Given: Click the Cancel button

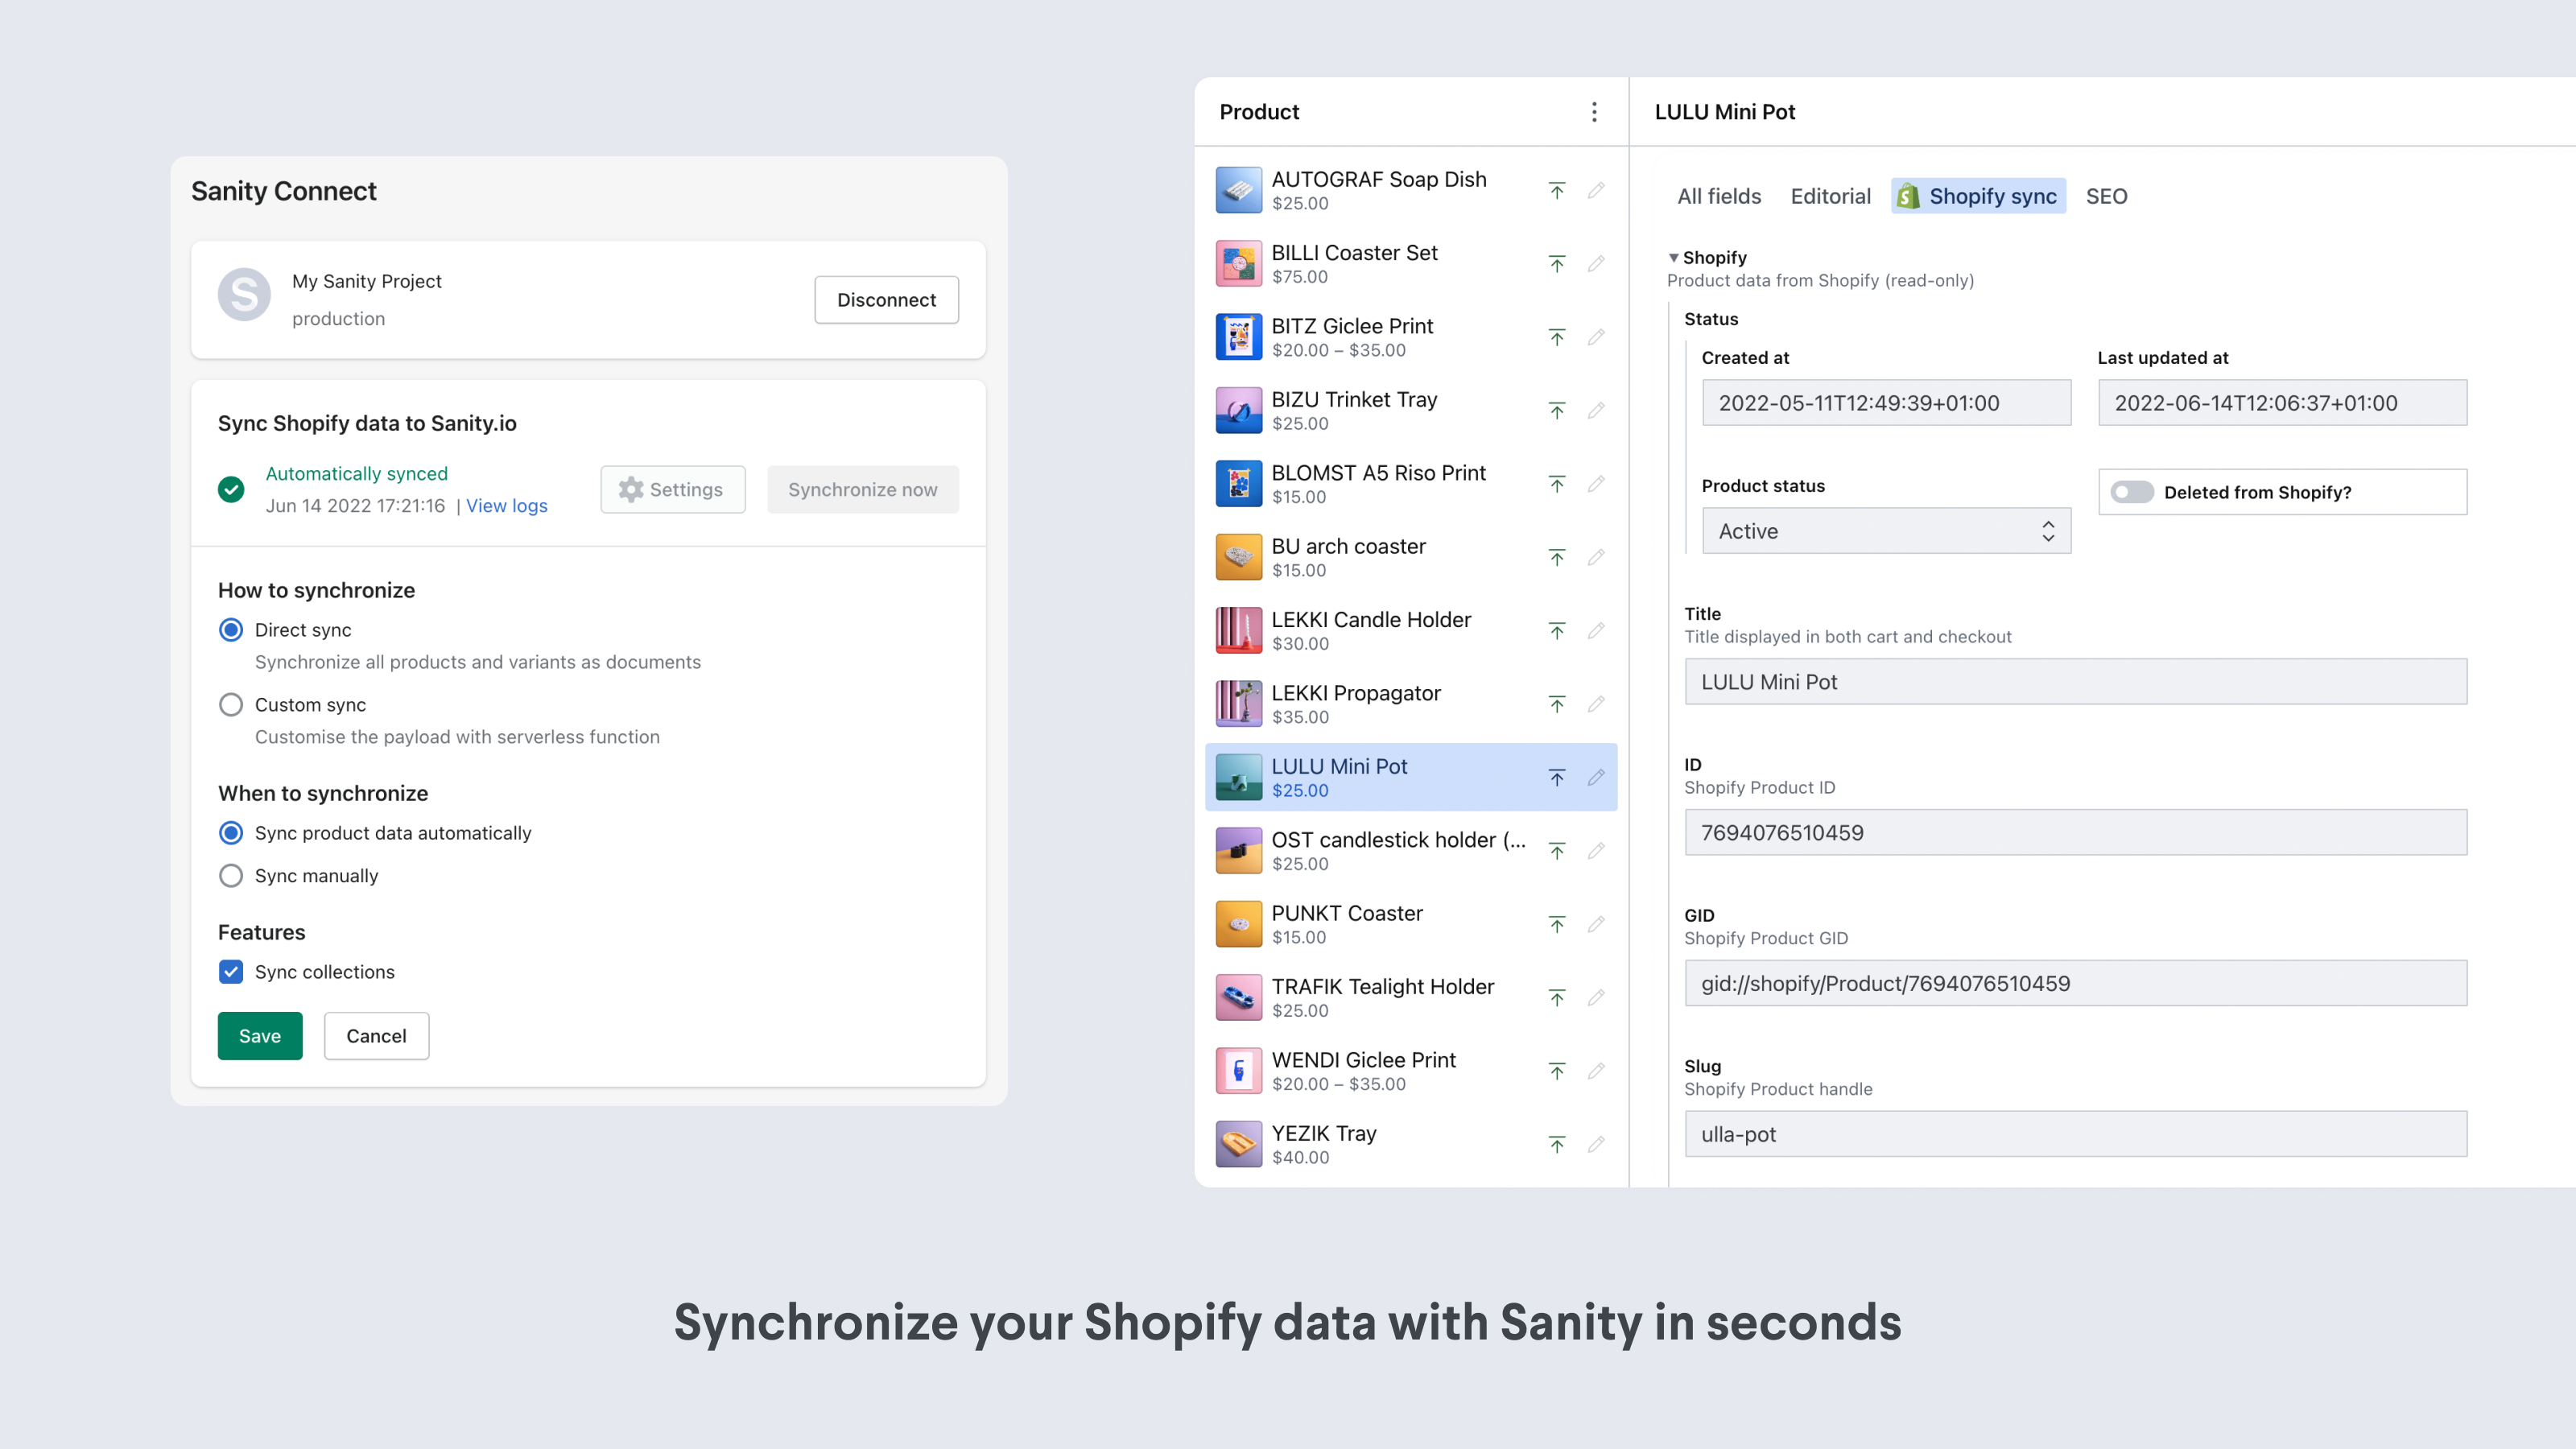Looking at the screenshot, I should [376, 1036].
